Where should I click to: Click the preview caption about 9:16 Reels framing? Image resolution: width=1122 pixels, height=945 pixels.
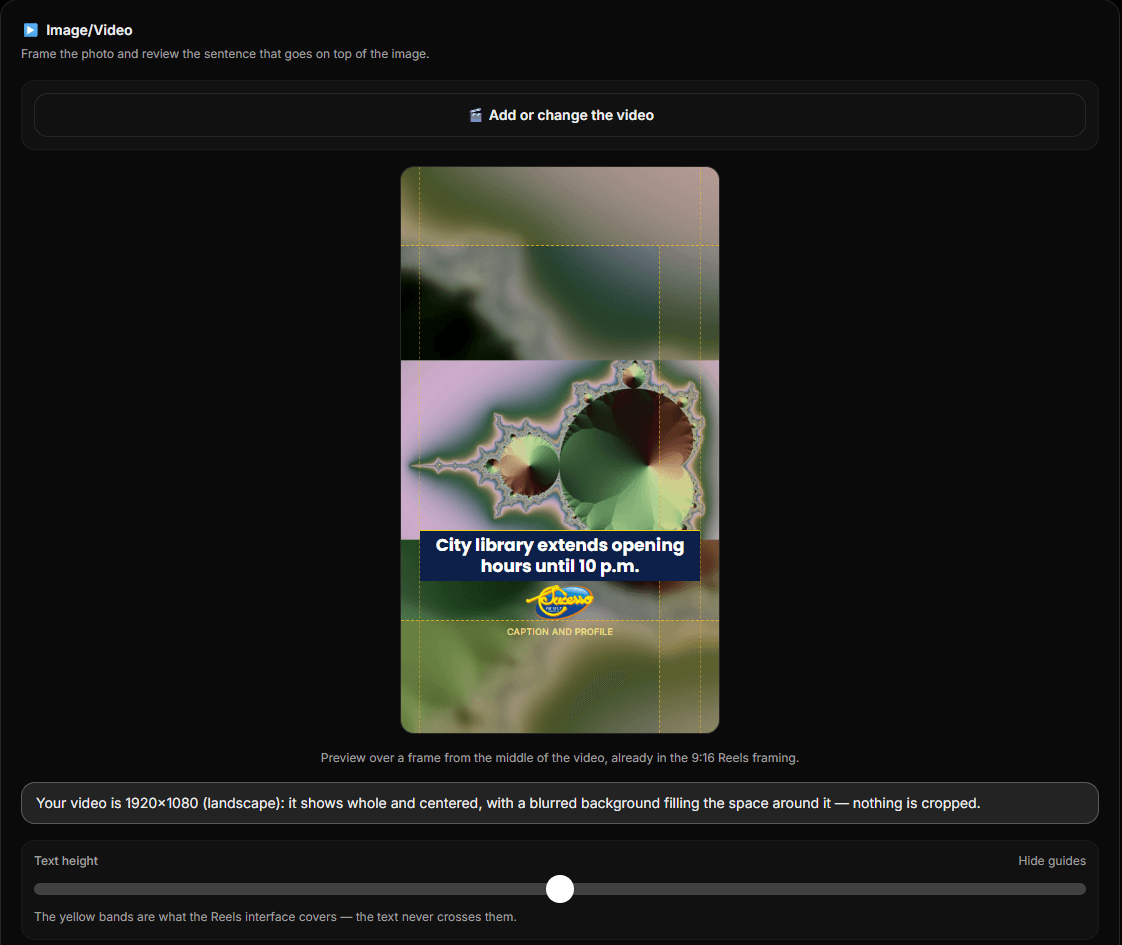point(560,758)
